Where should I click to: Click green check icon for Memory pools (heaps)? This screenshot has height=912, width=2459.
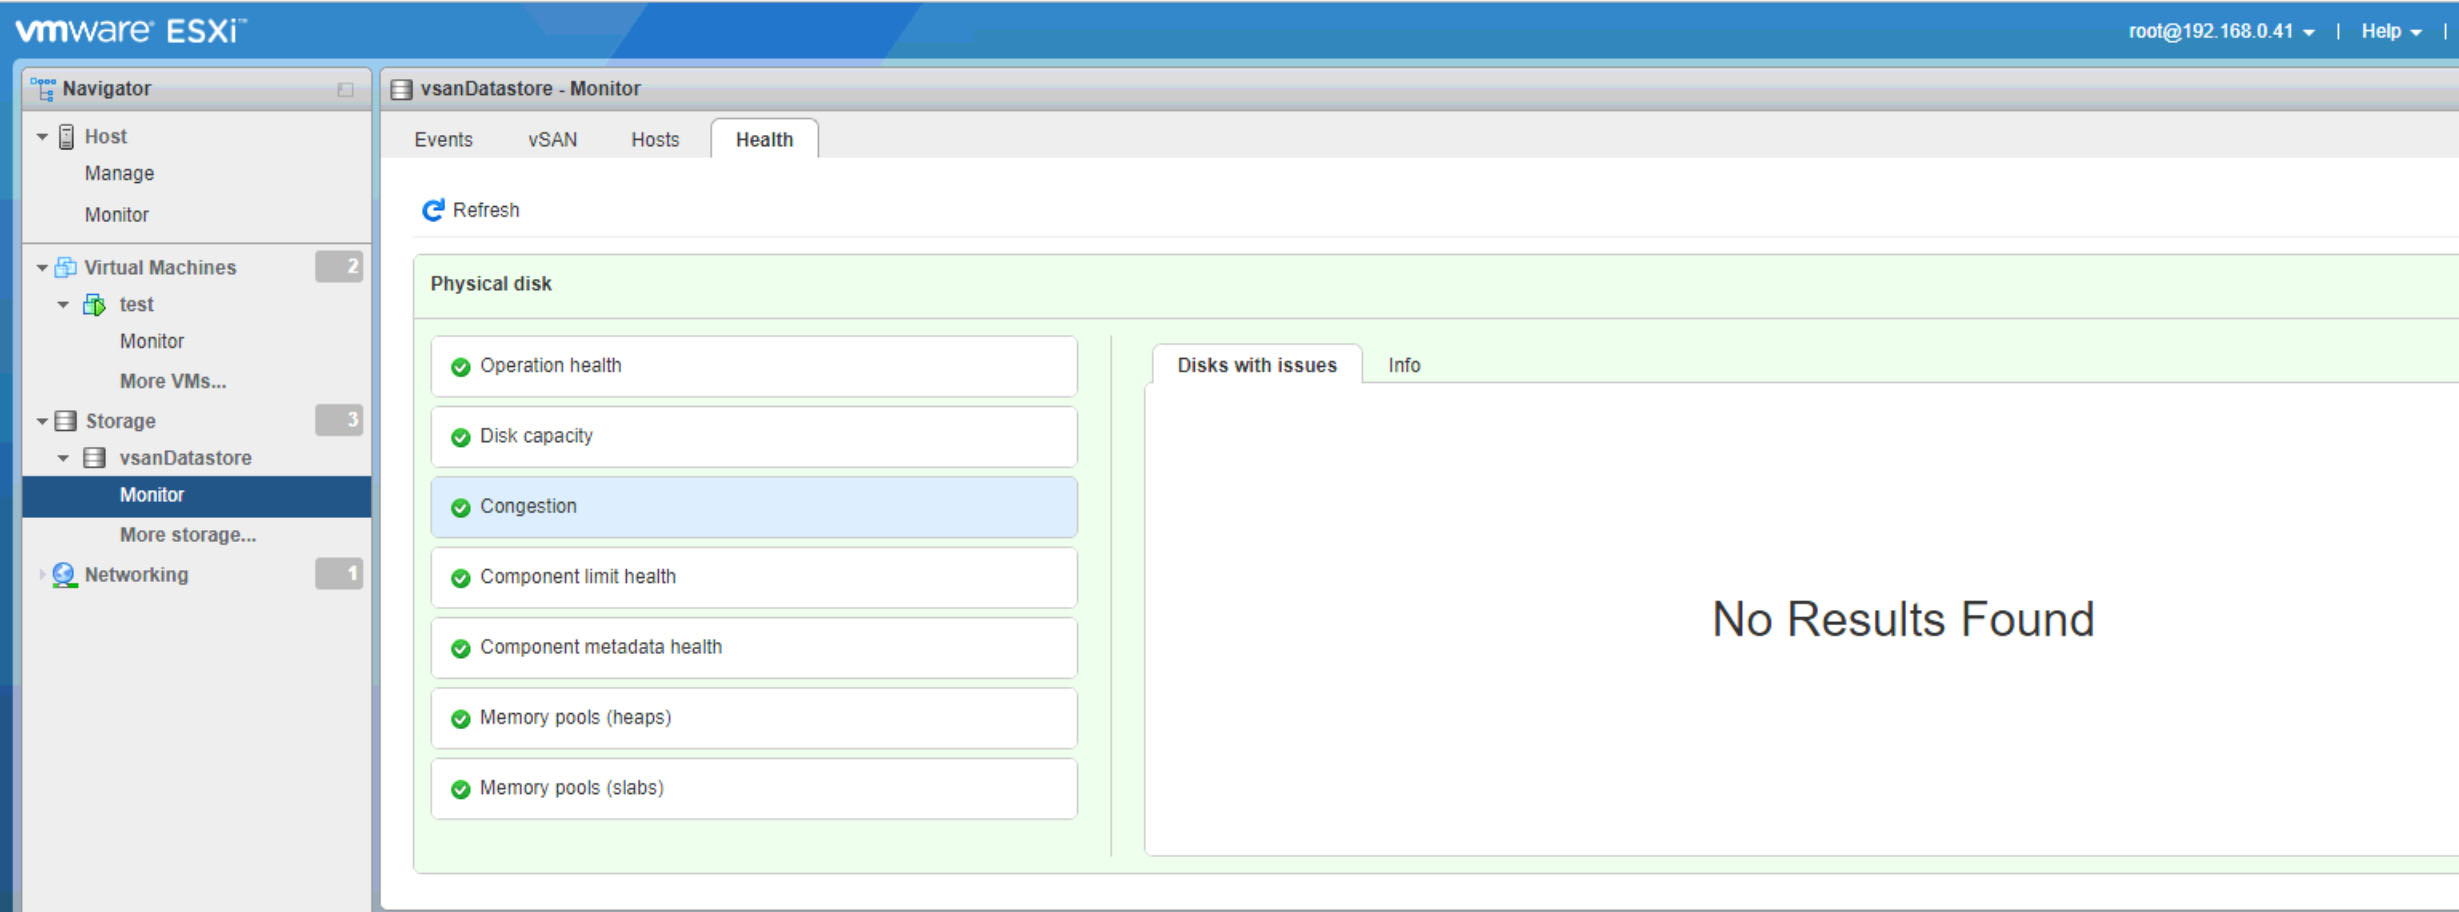[x=461, y=719]
